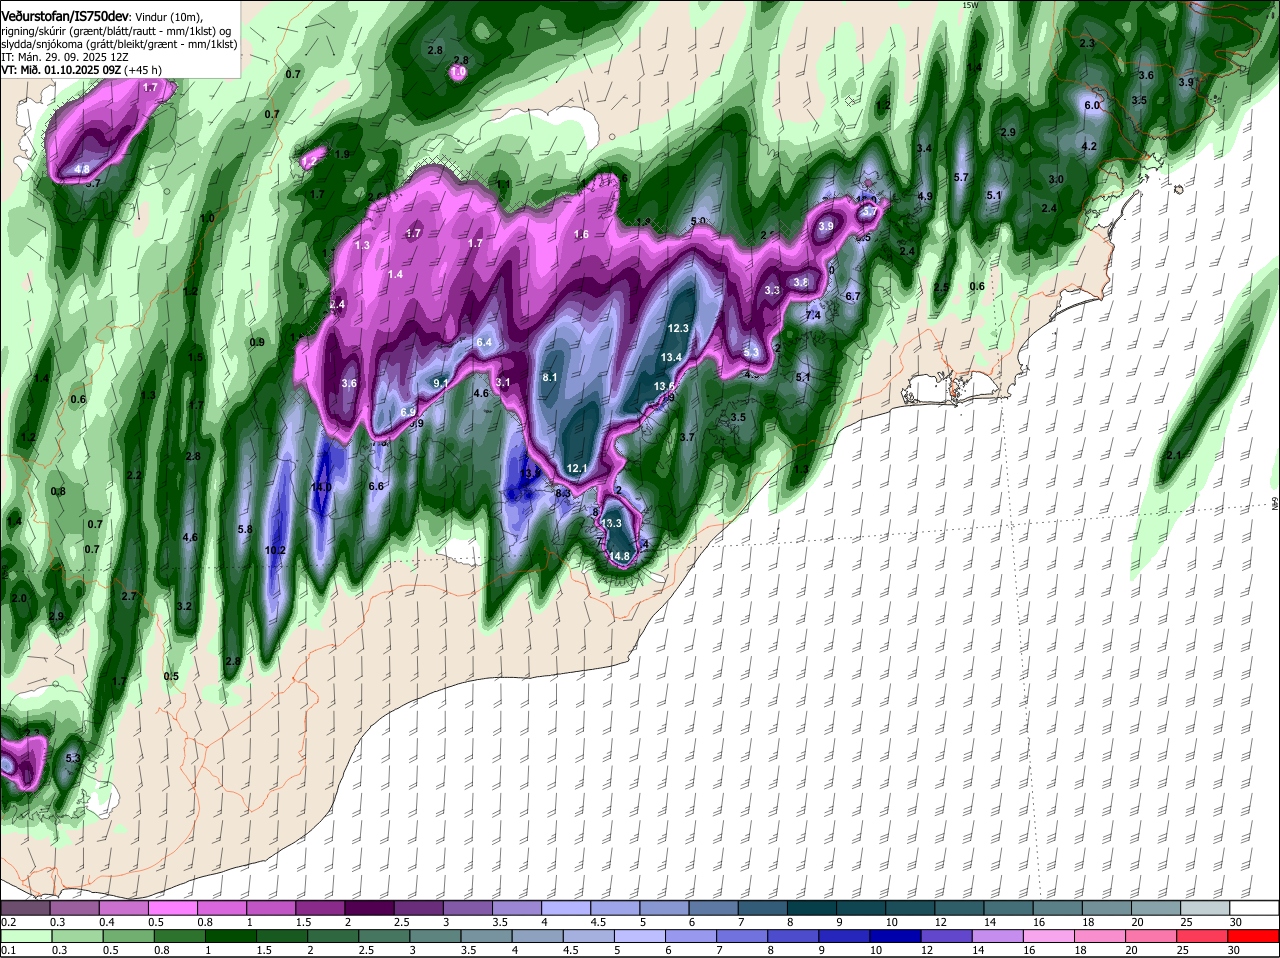This screenshot has height=958, width=1280.
Task: Click the 5.8 value label
Action: pos(245,529)
